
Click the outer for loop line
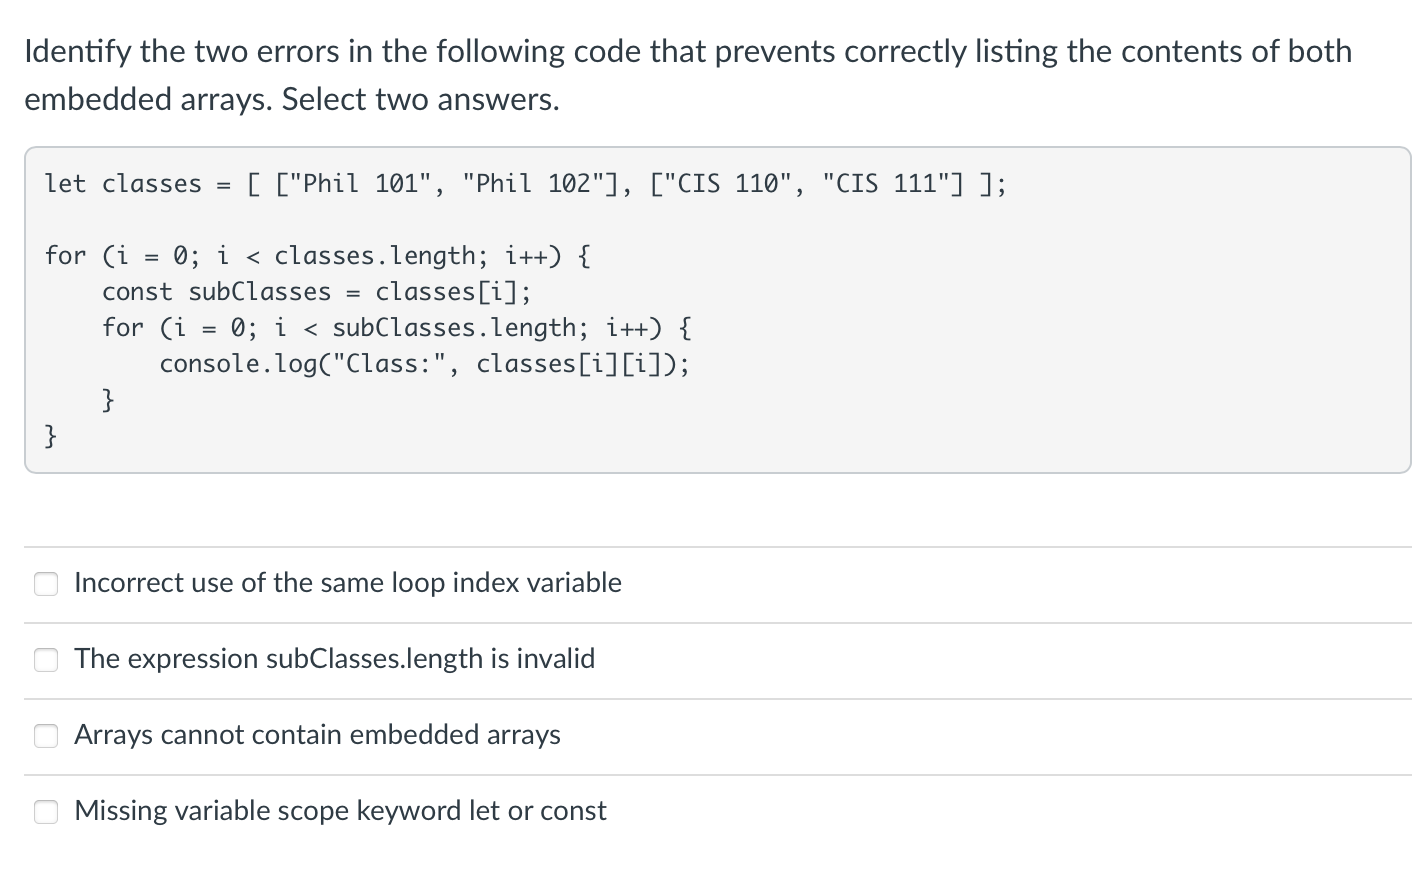pos(316,255)
